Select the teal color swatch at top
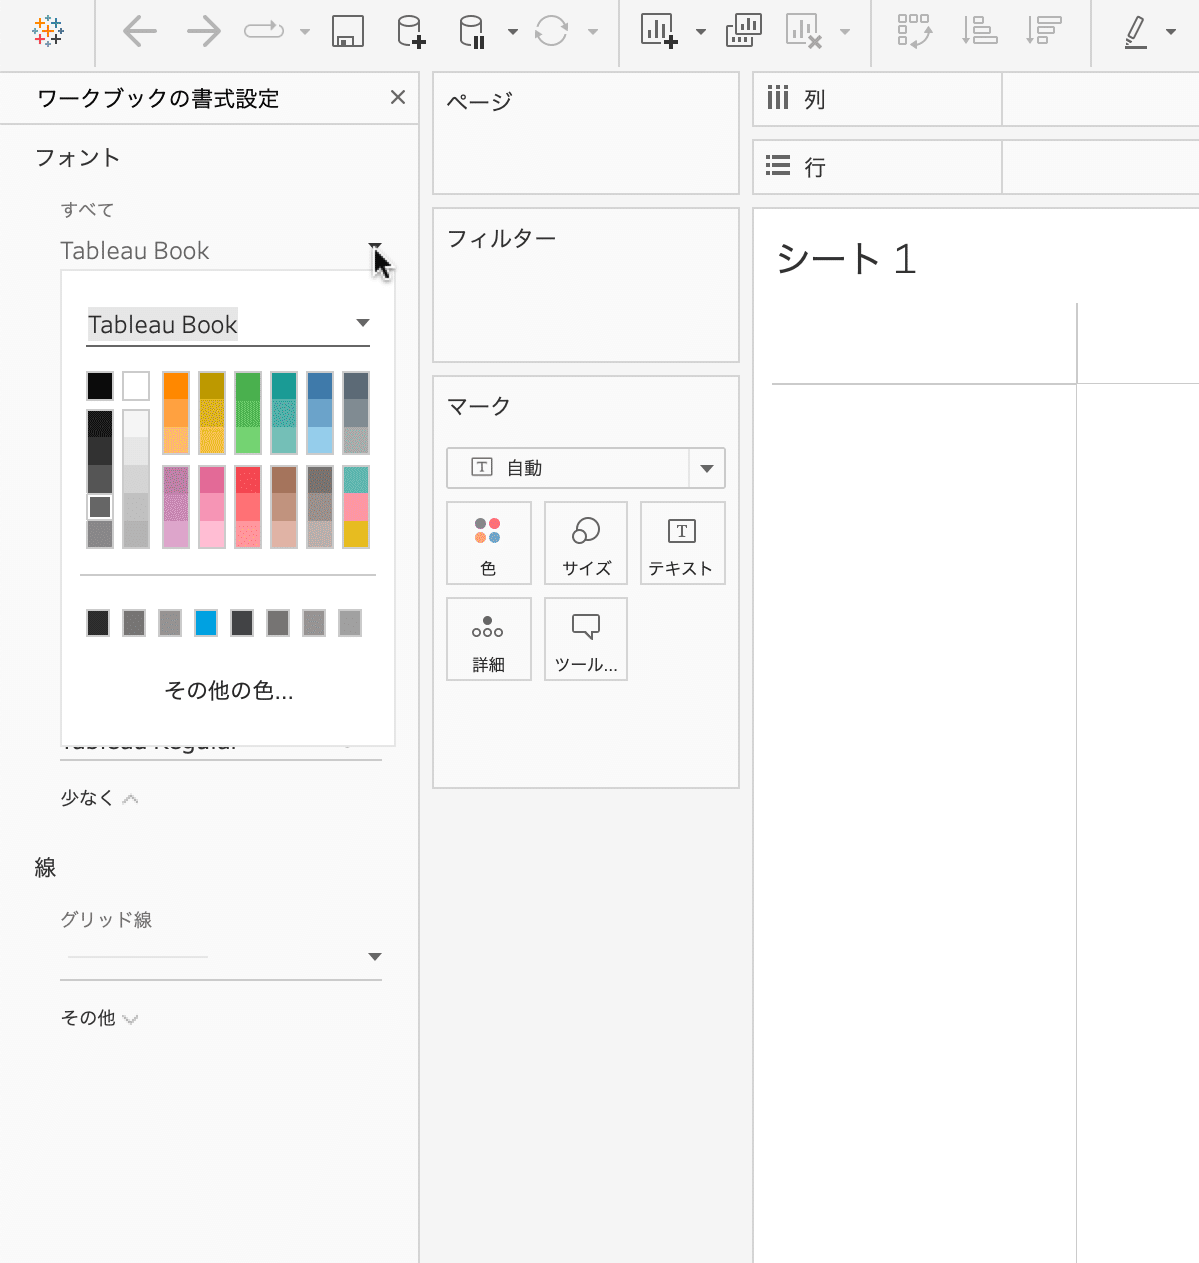Screen dimensions: 1199x1263 point(284,386)
